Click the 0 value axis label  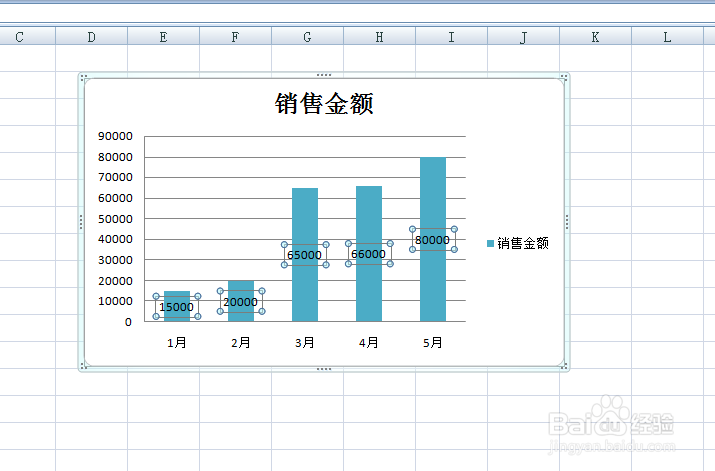pos(128,322)
